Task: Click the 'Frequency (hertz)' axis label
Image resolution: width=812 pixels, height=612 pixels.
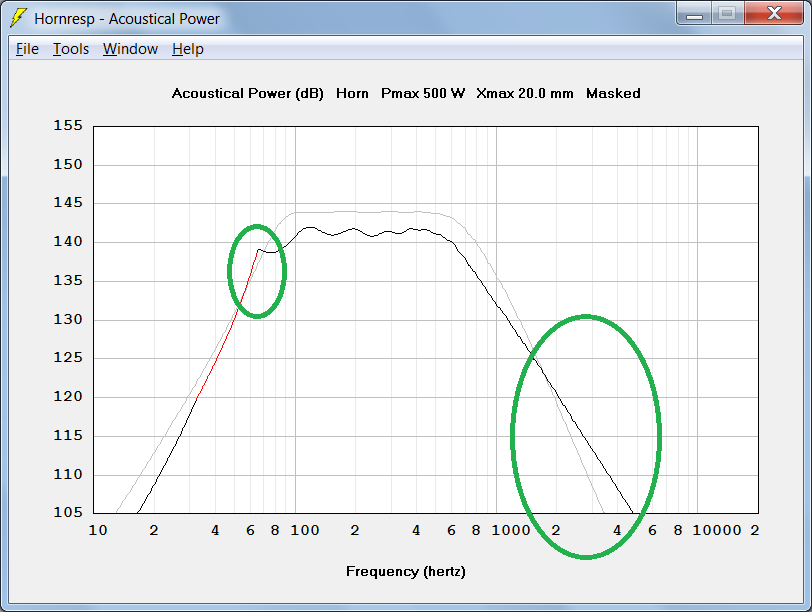Action: 405,572
